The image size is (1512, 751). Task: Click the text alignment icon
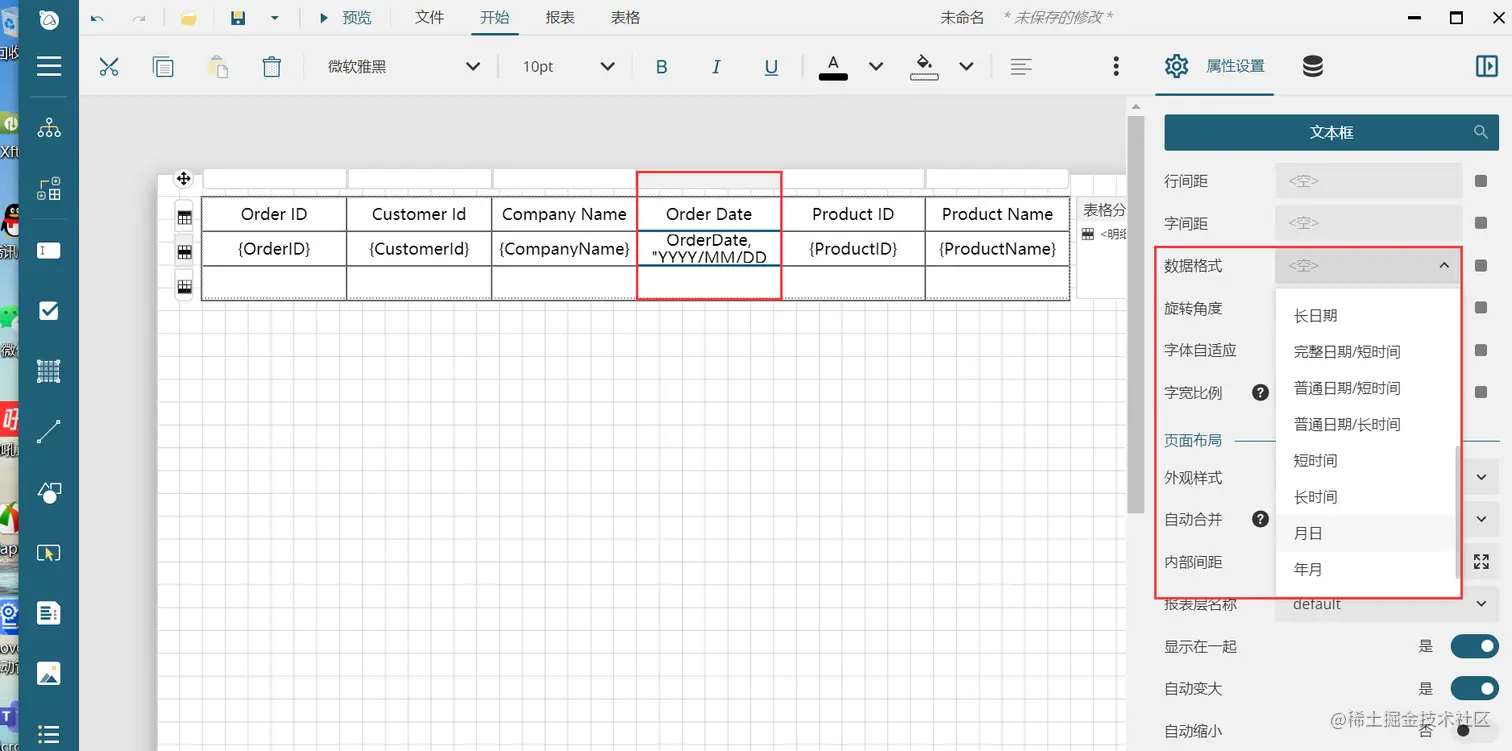1020,67
